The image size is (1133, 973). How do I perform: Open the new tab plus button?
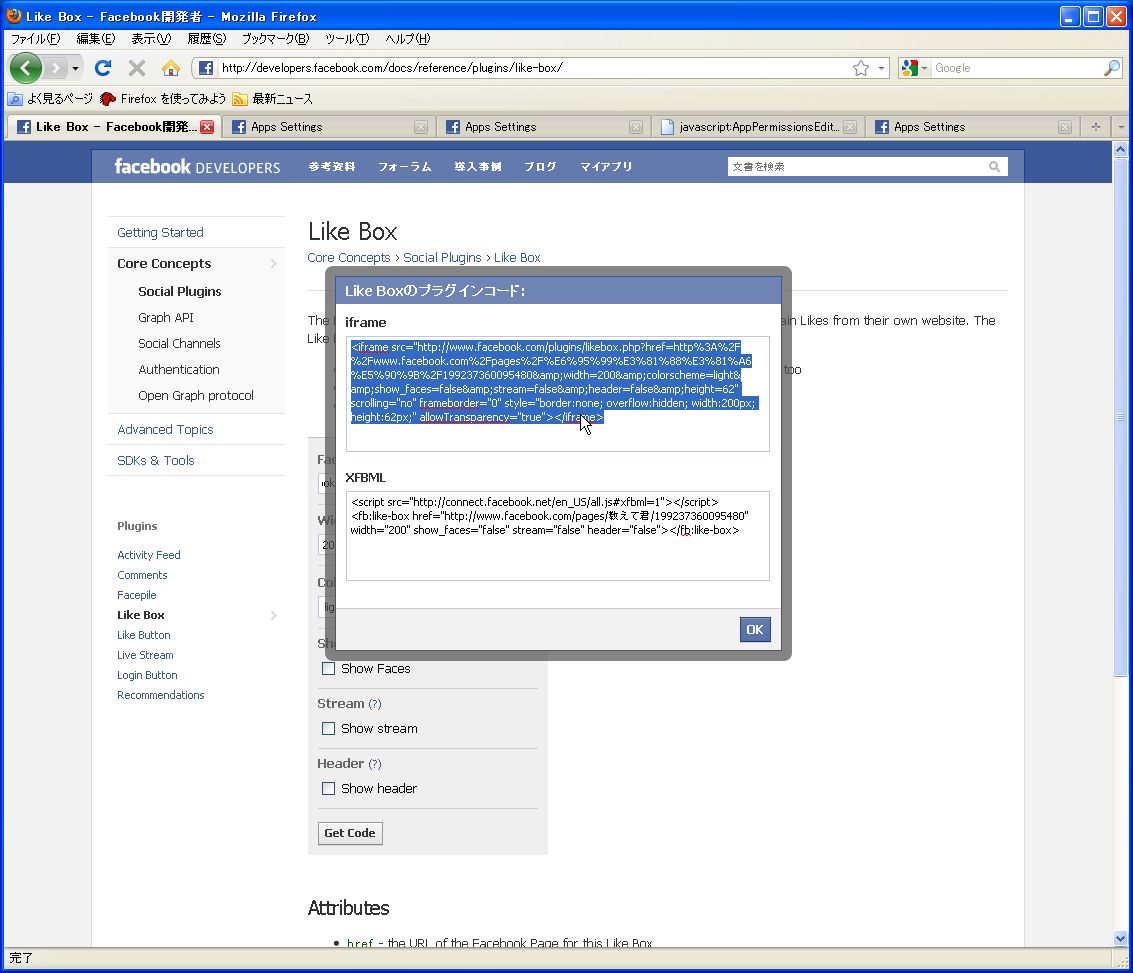pyautogui.click(x=1095, y=127)
